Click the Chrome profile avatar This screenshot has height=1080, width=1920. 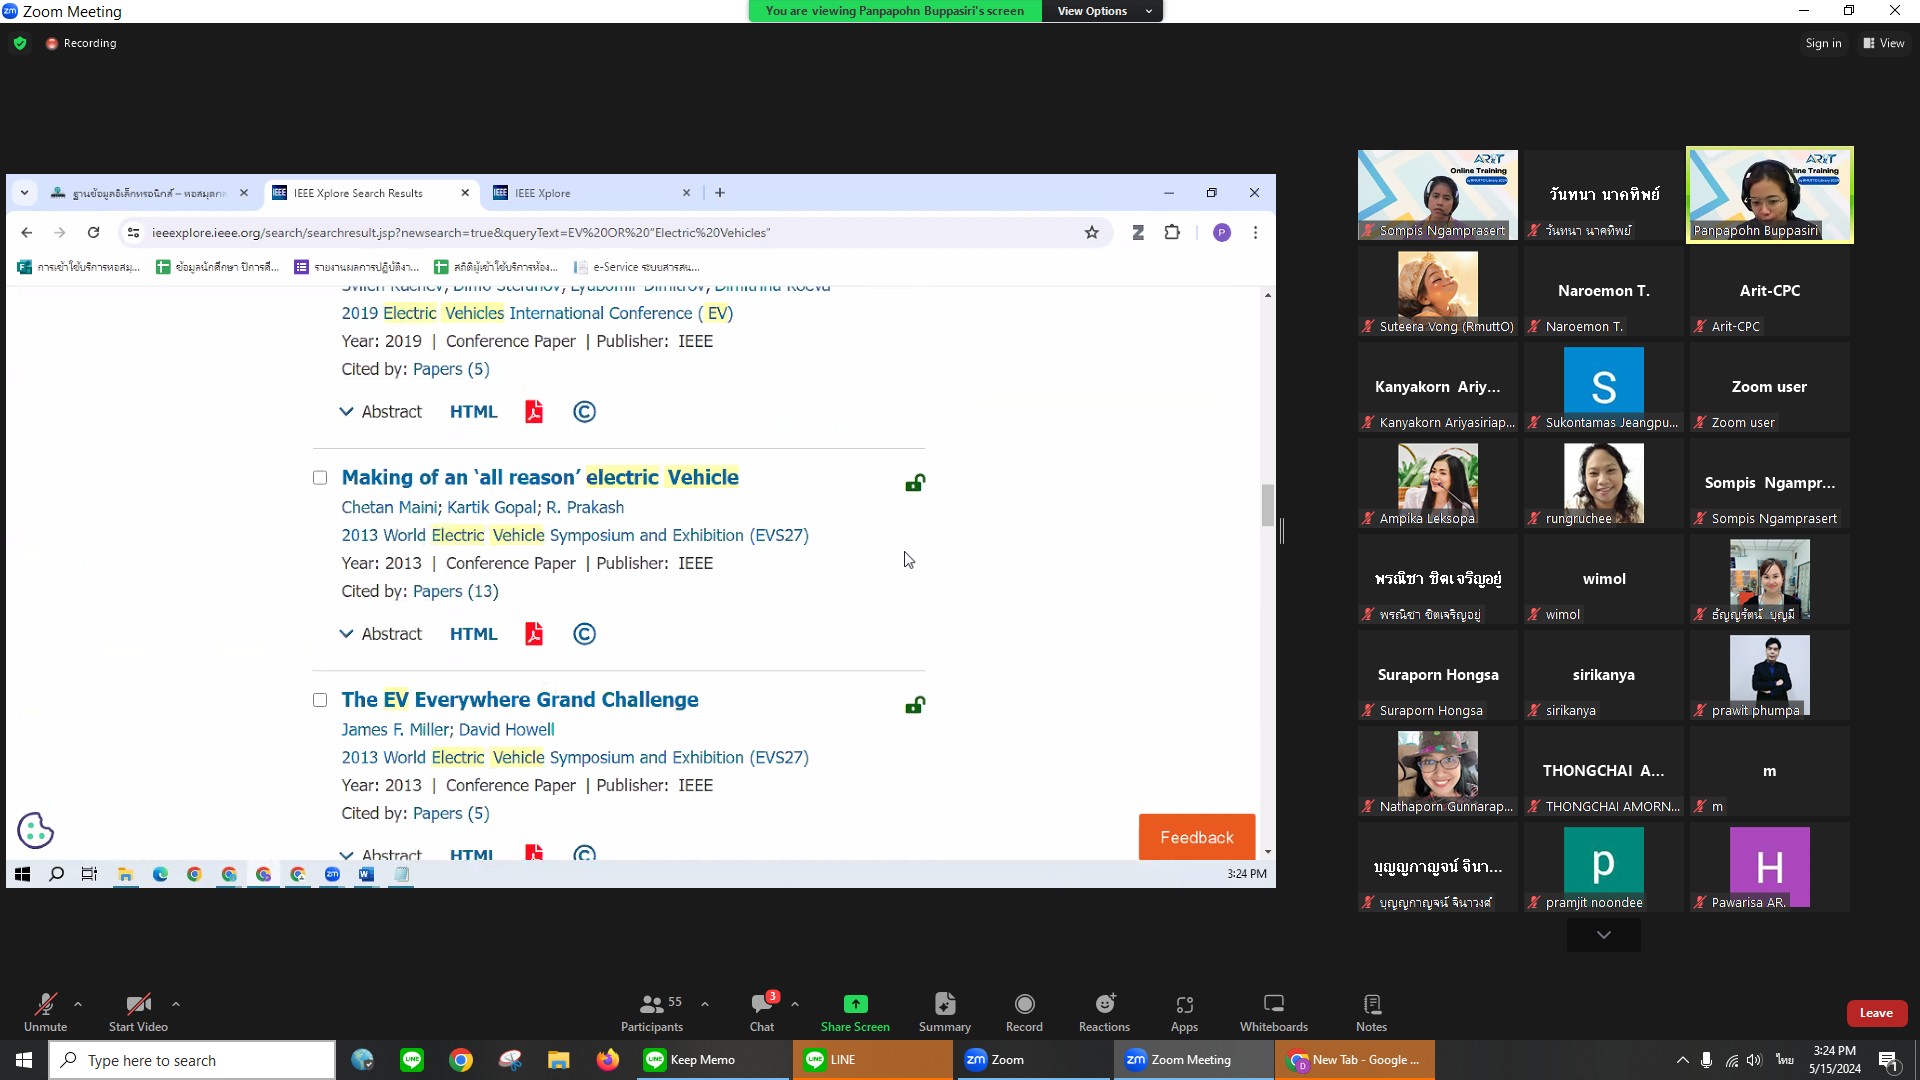pyautogui.click(x=1221, y=233)
